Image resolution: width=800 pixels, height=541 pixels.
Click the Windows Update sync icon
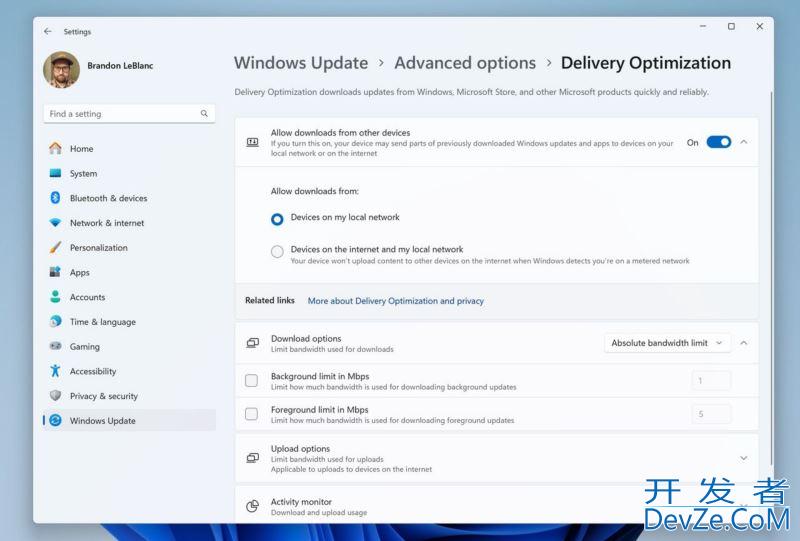55,420
